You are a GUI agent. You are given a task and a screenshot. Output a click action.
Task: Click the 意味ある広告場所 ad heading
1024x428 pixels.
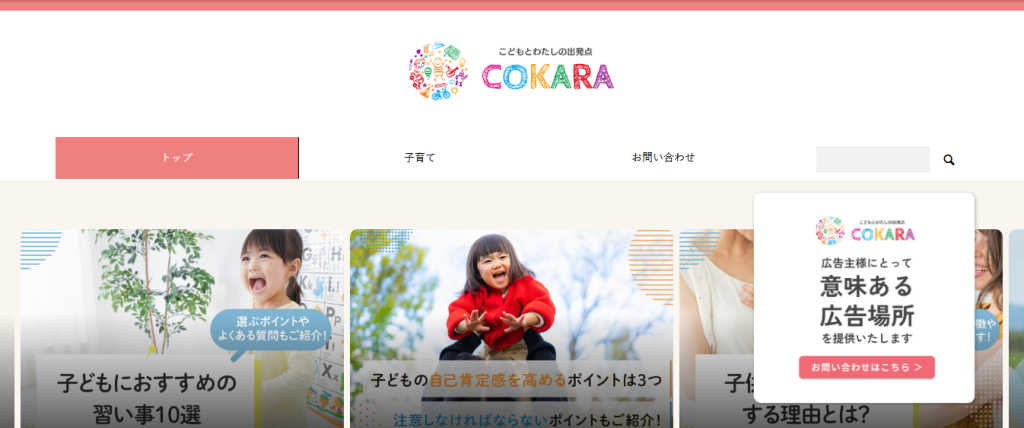tap(867, 301)
